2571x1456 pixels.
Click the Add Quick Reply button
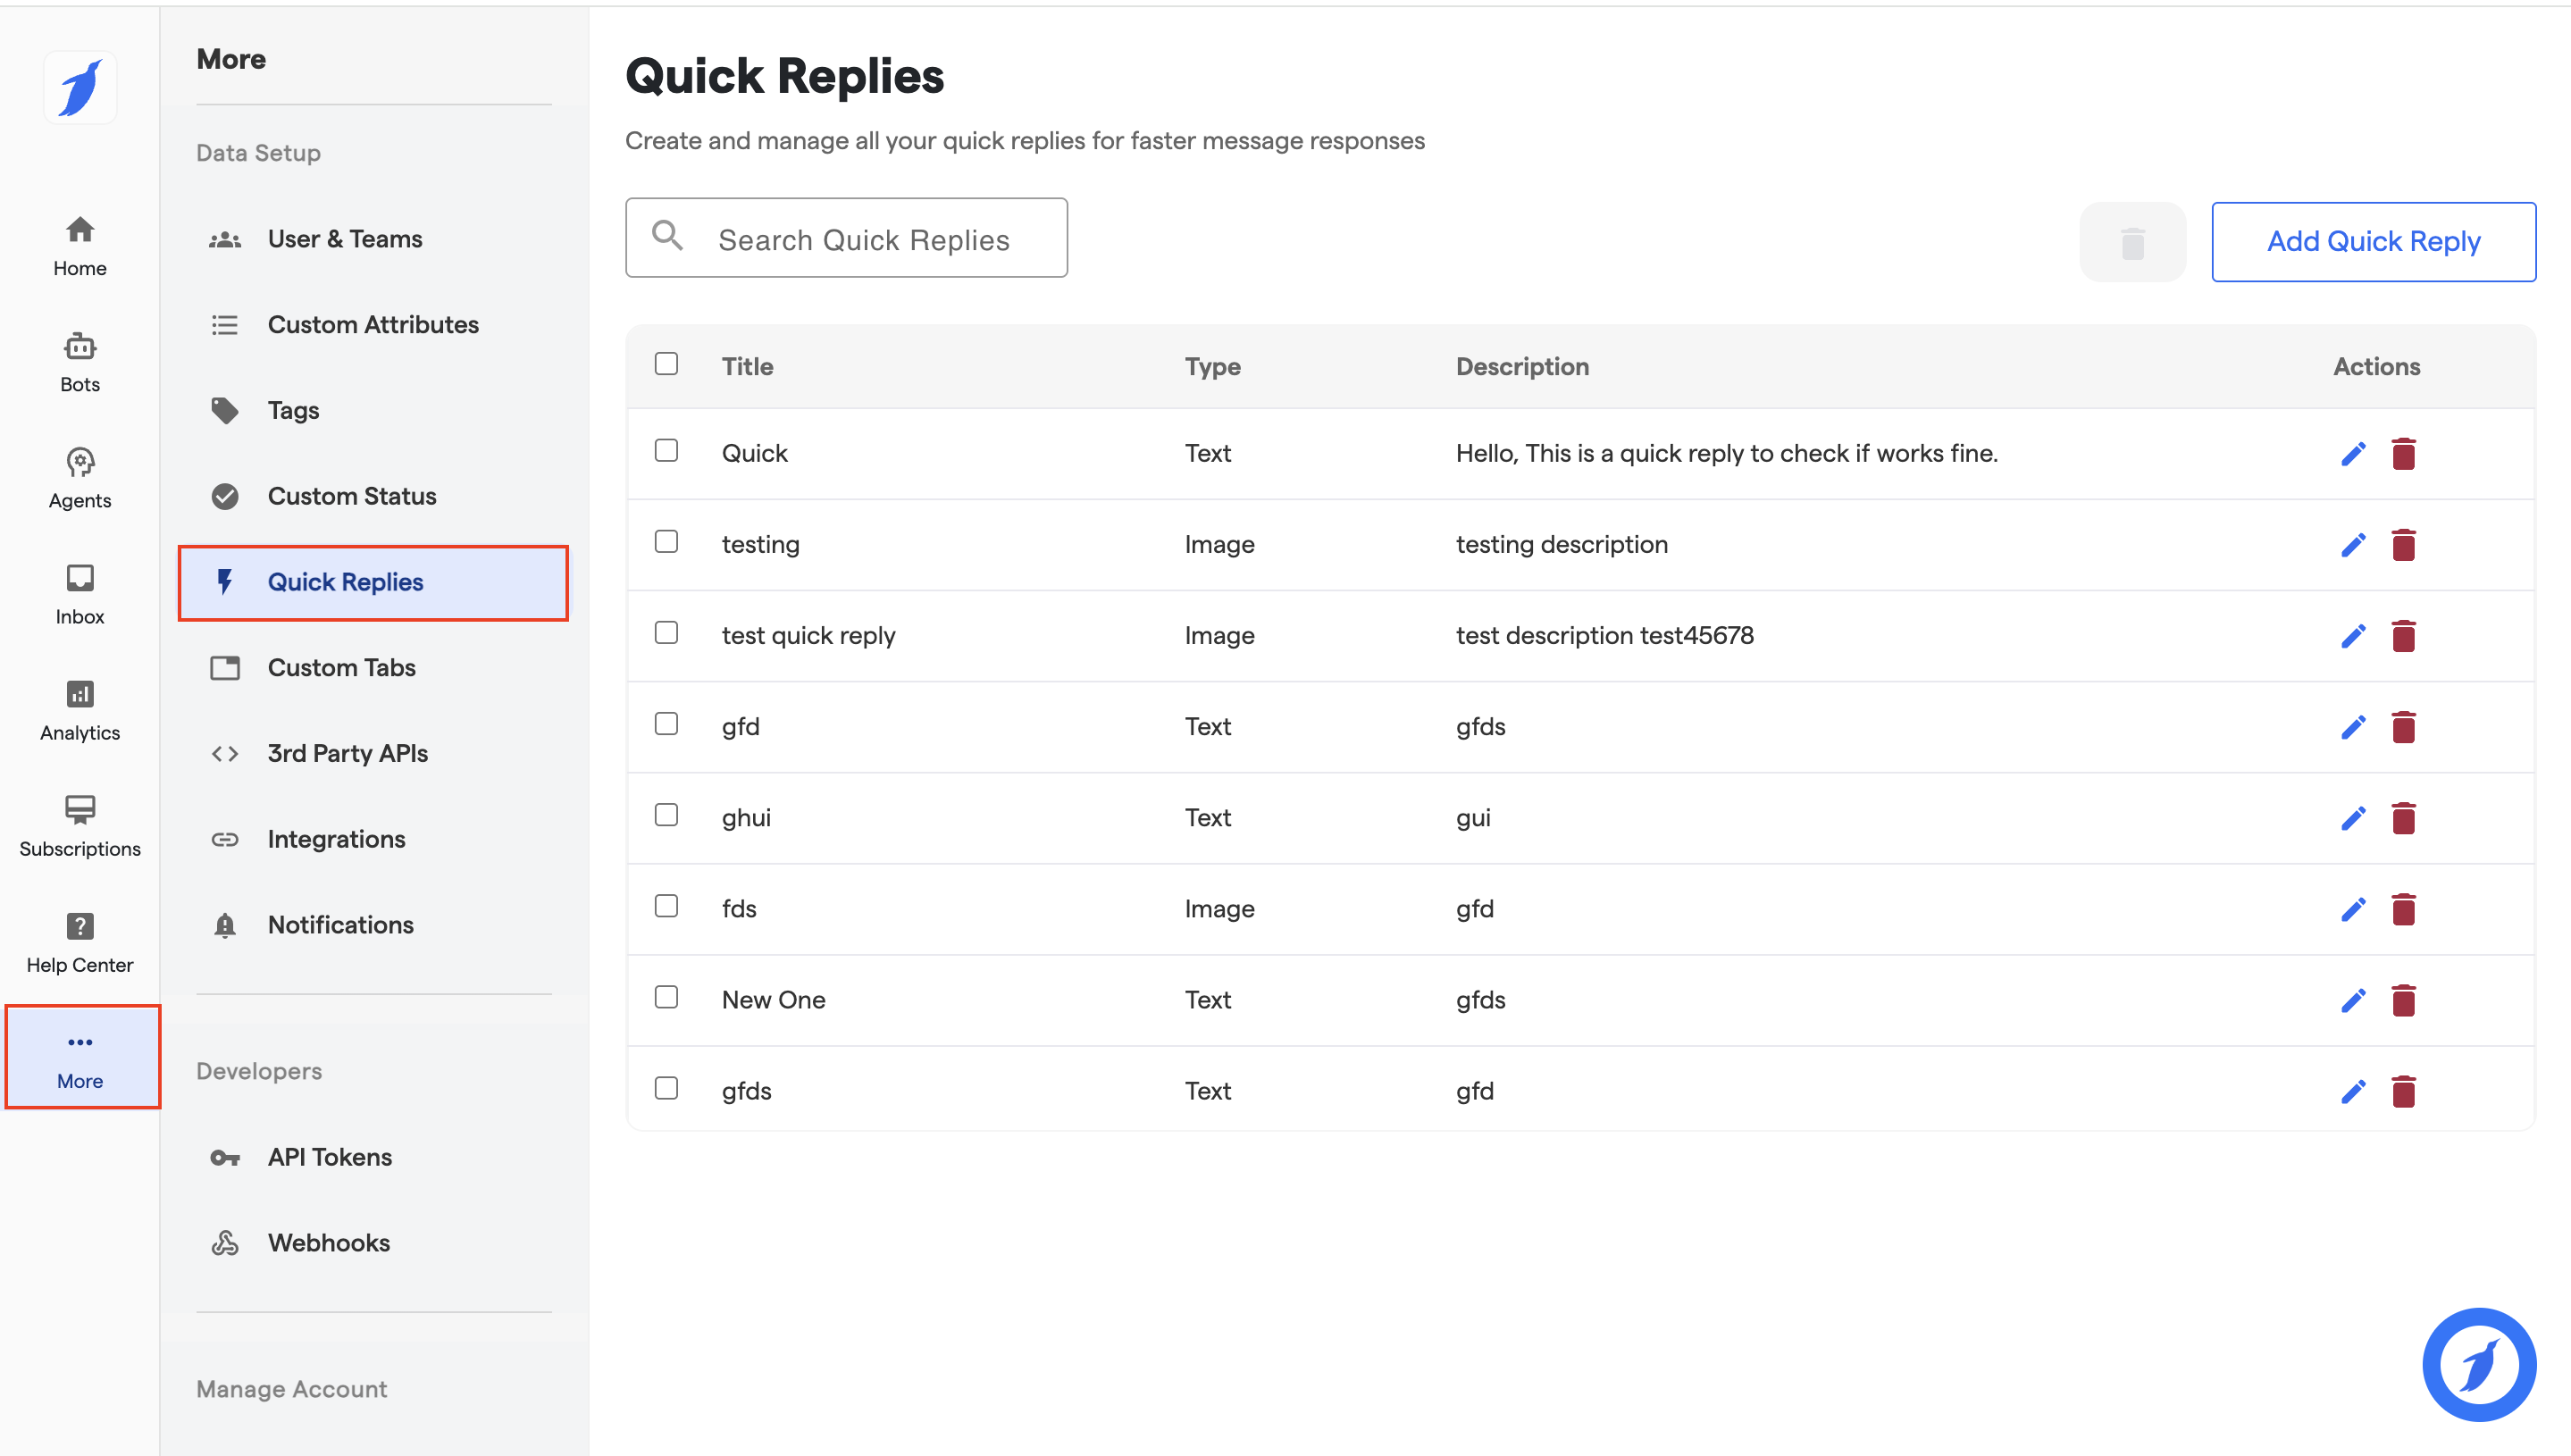coord(2372,242)
